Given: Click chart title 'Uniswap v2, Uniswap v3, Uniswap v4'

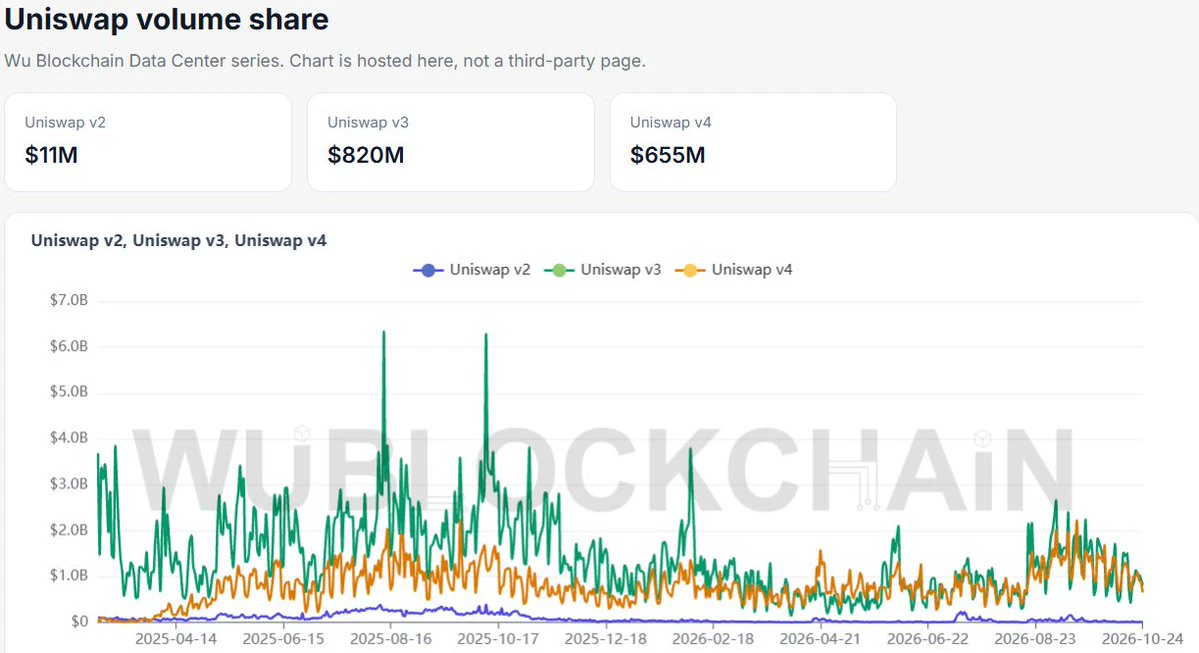Looking at the screenshot, I should (179, 241).
